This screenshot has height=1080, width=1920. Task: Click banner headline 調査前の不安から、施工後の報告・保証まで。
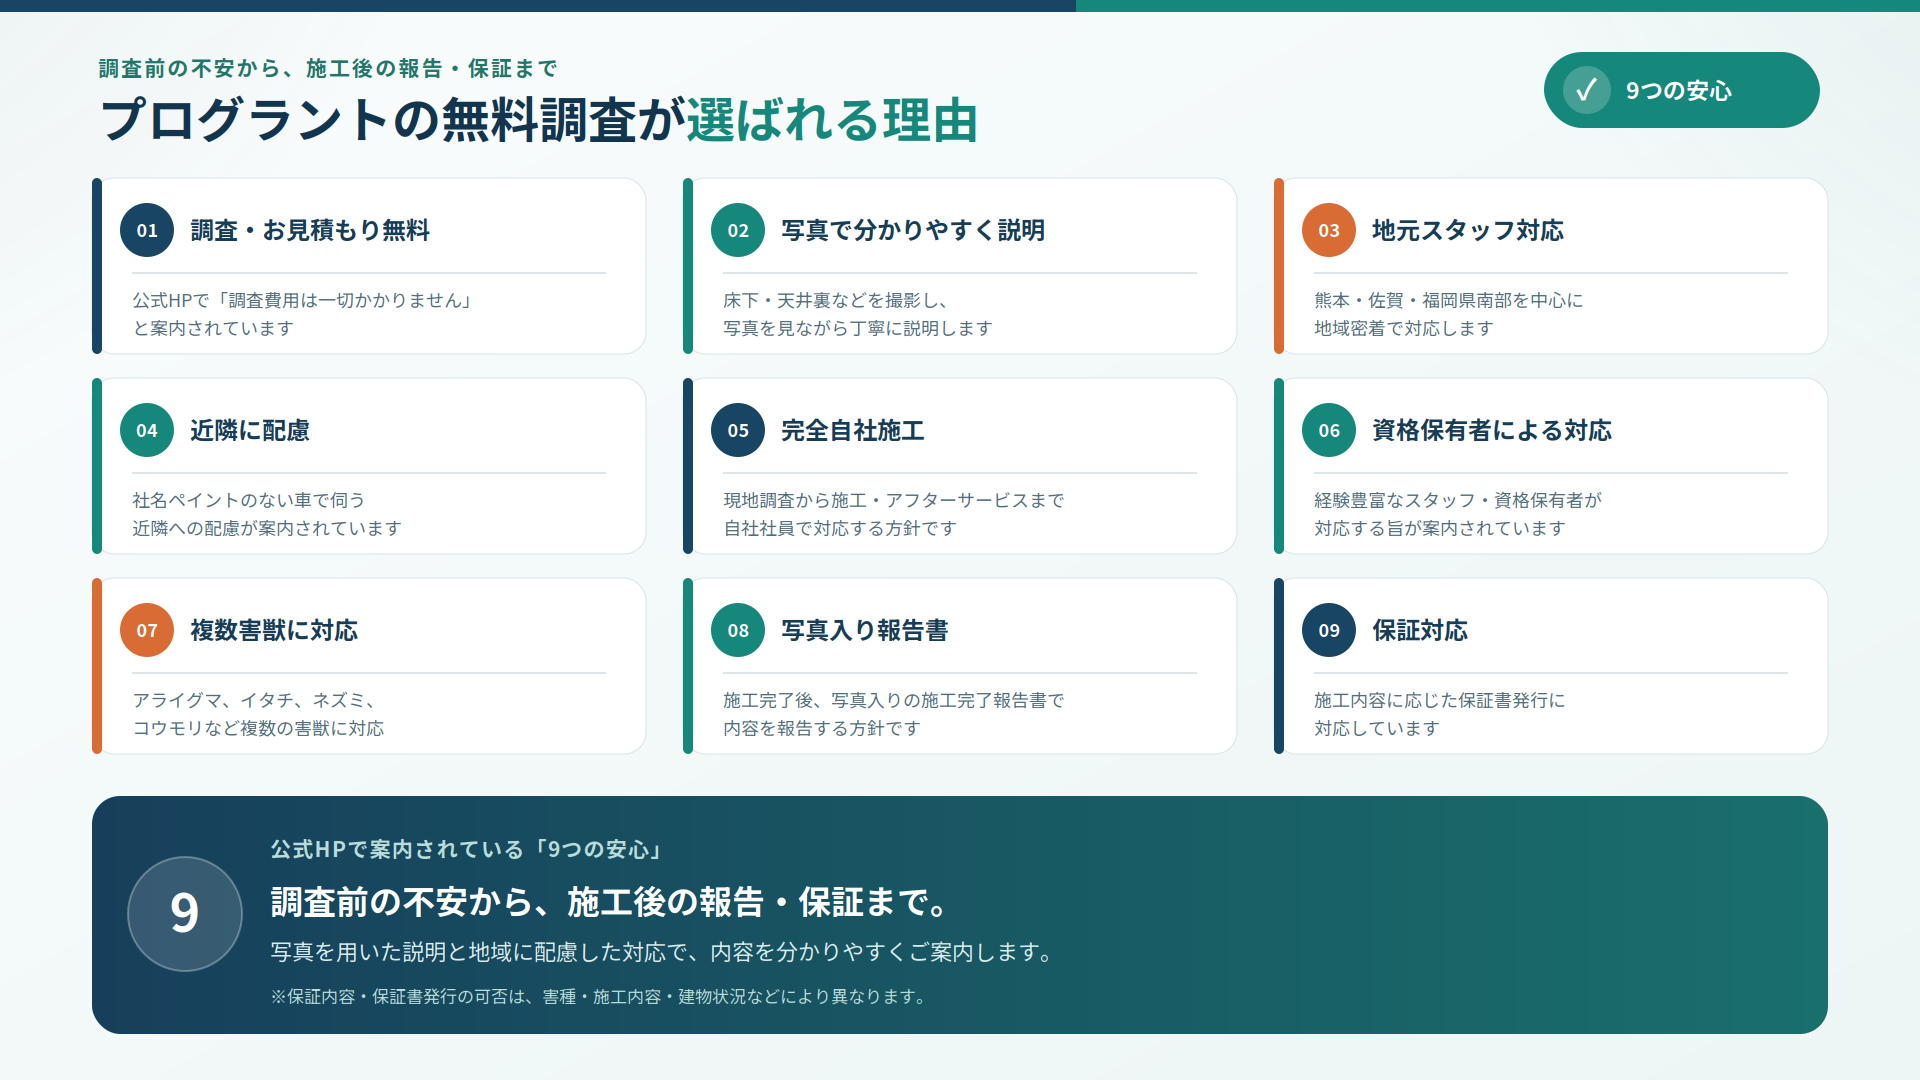610,902
